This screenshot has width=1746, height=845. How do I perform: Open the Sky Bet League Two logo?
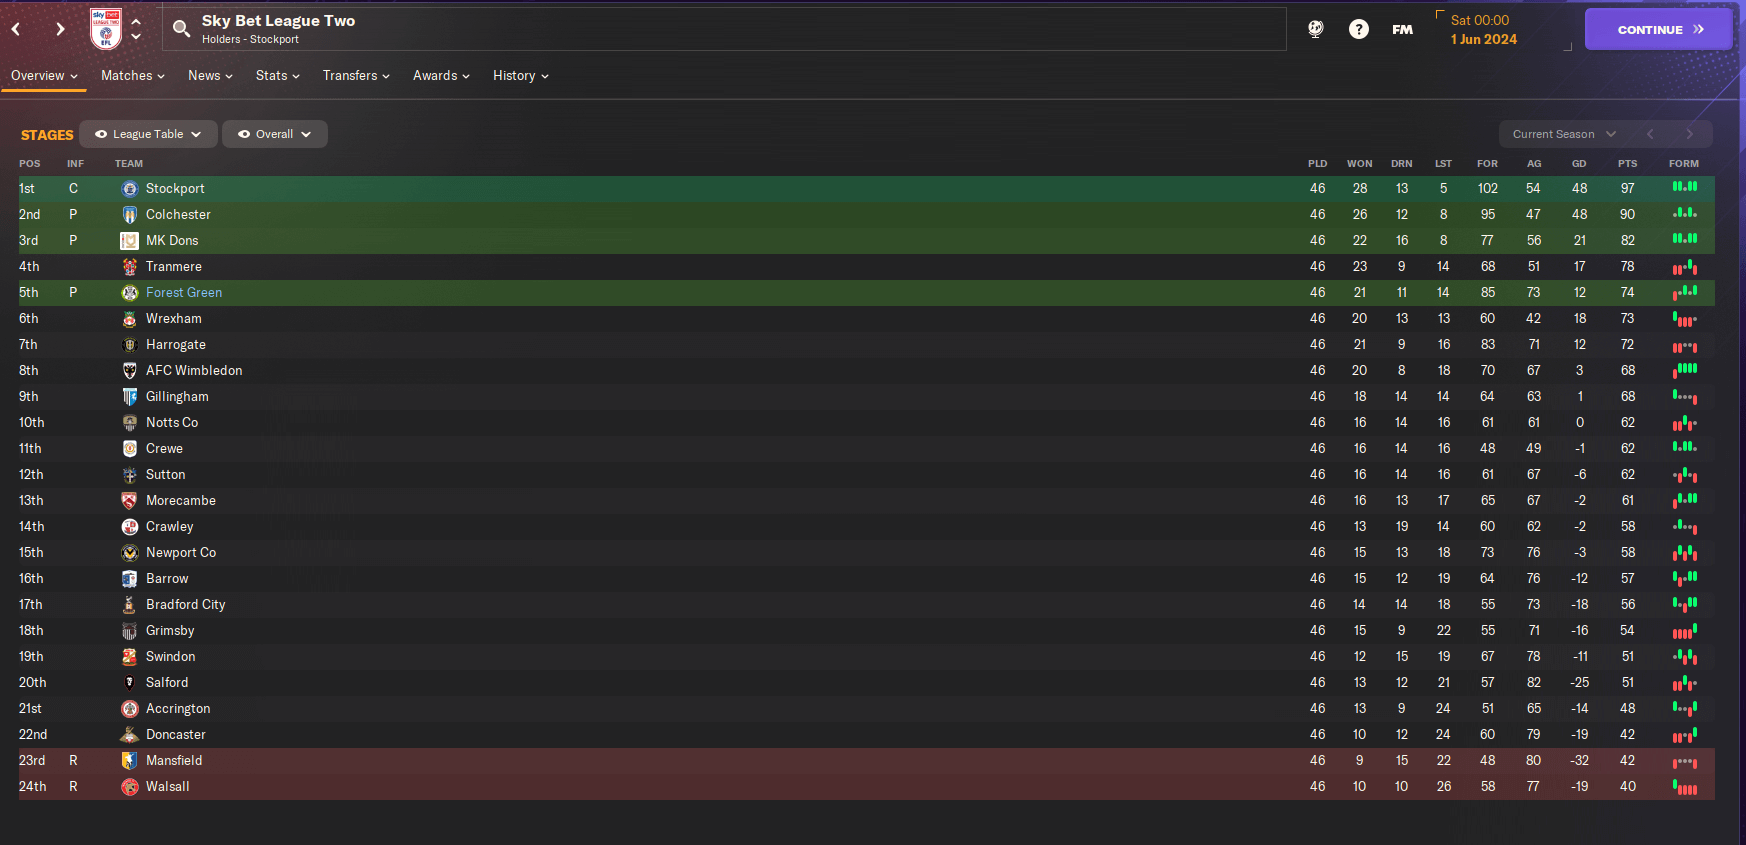[x=106, y=29]
